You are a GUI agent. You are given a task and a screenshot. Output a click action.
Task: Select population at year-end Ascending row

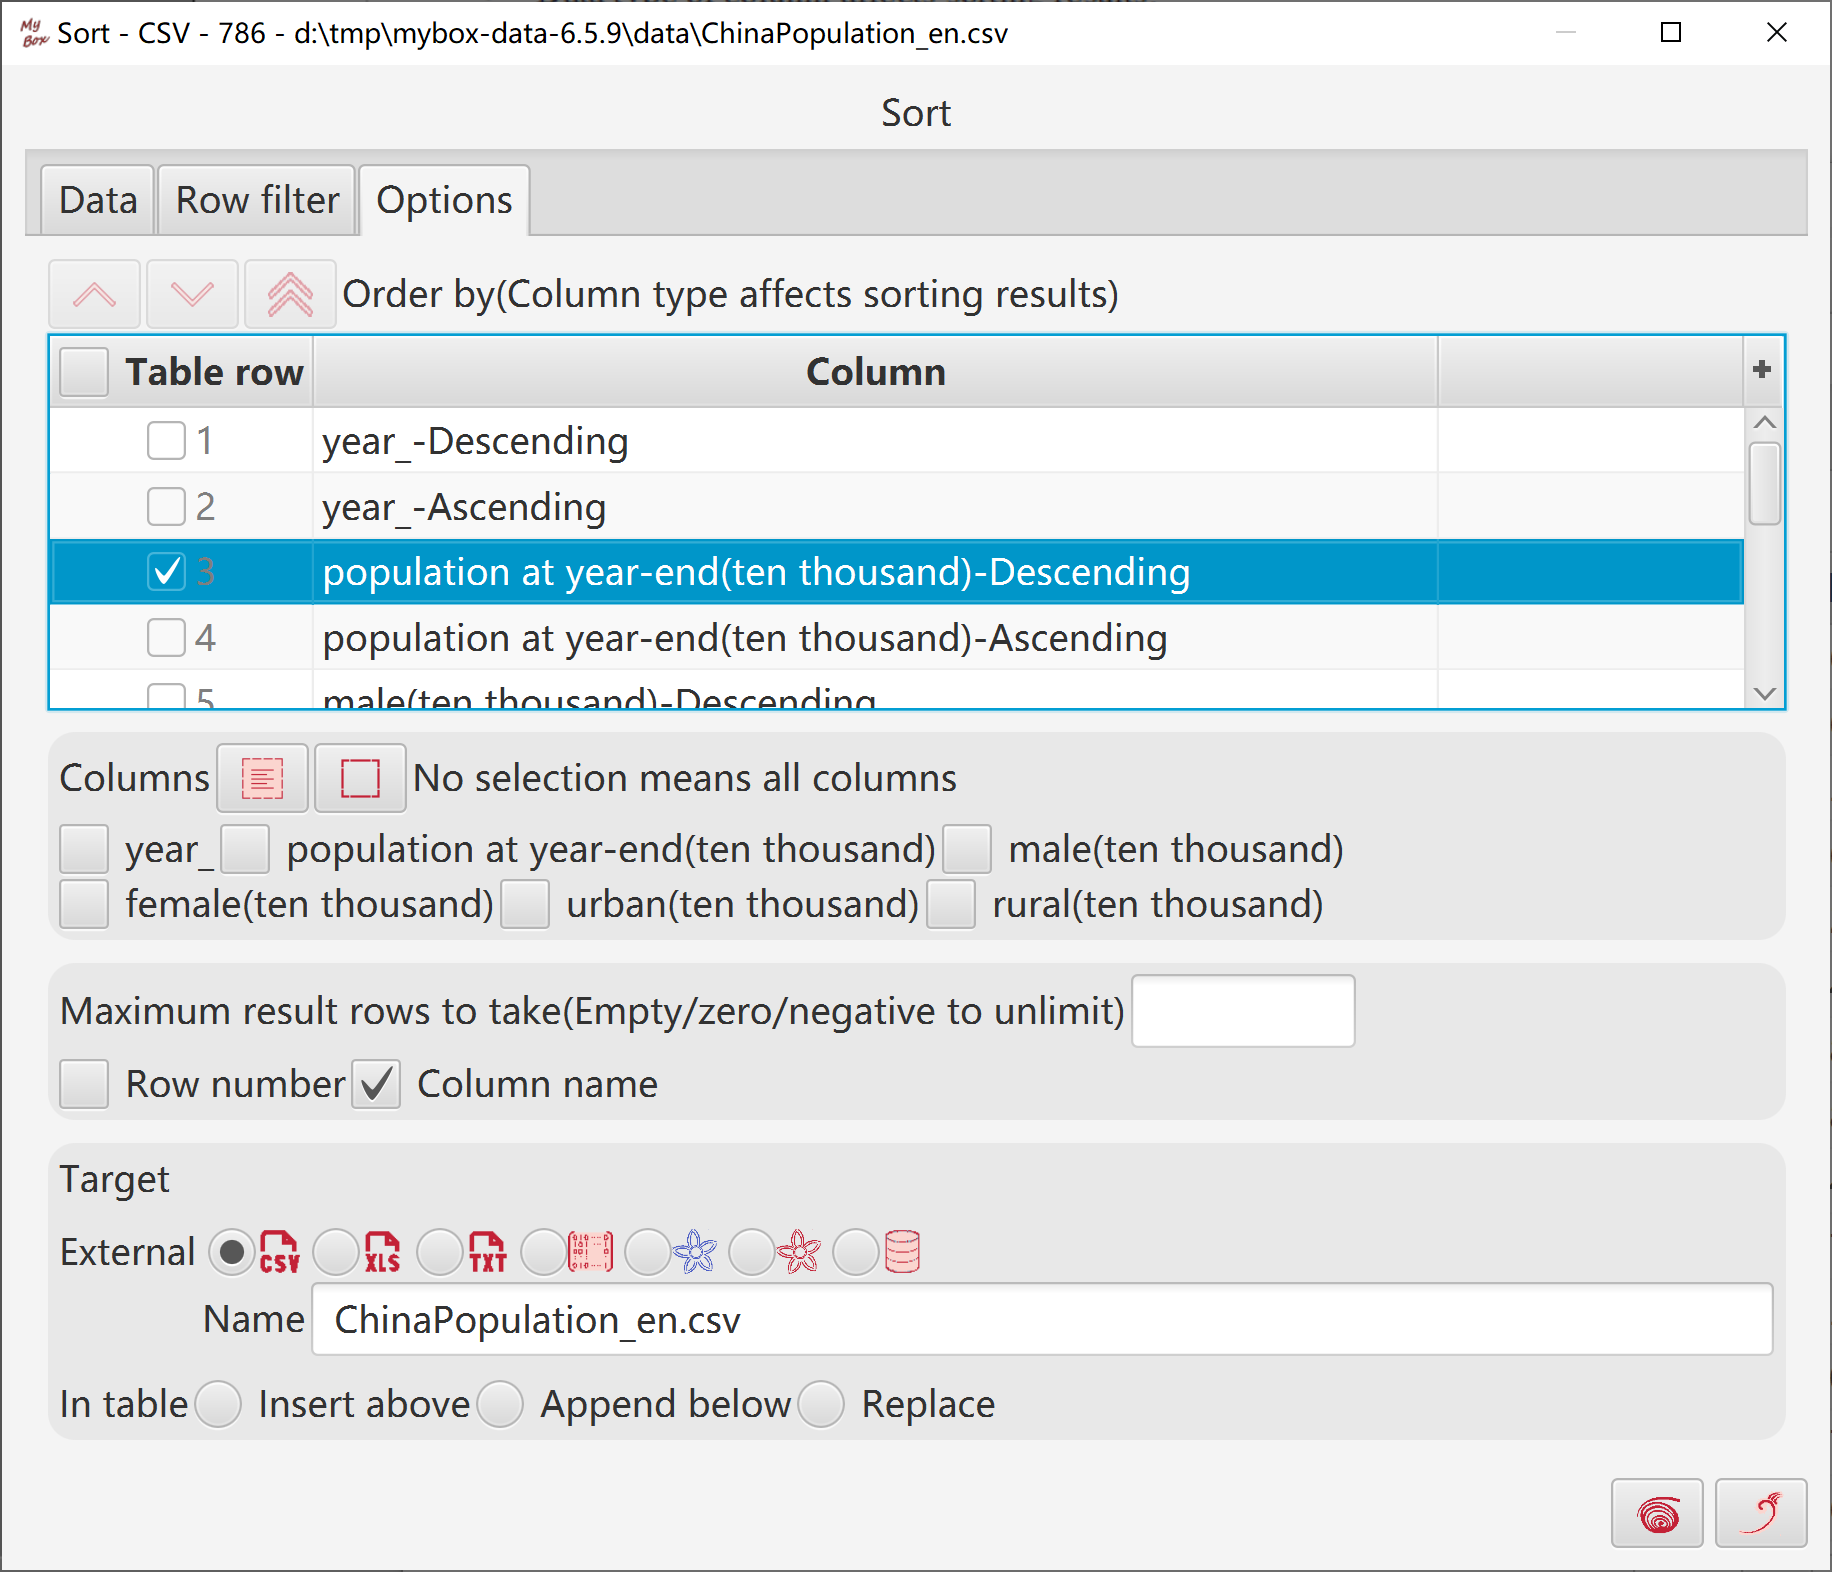tap(896, 637)
